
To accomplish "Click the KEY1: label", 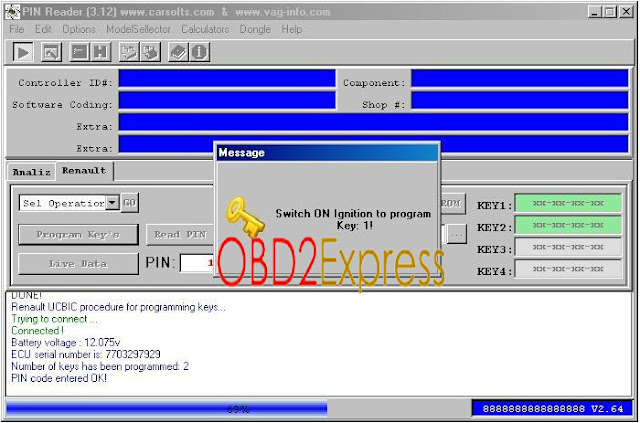I will pyautogui.click(x=494, y=205).
